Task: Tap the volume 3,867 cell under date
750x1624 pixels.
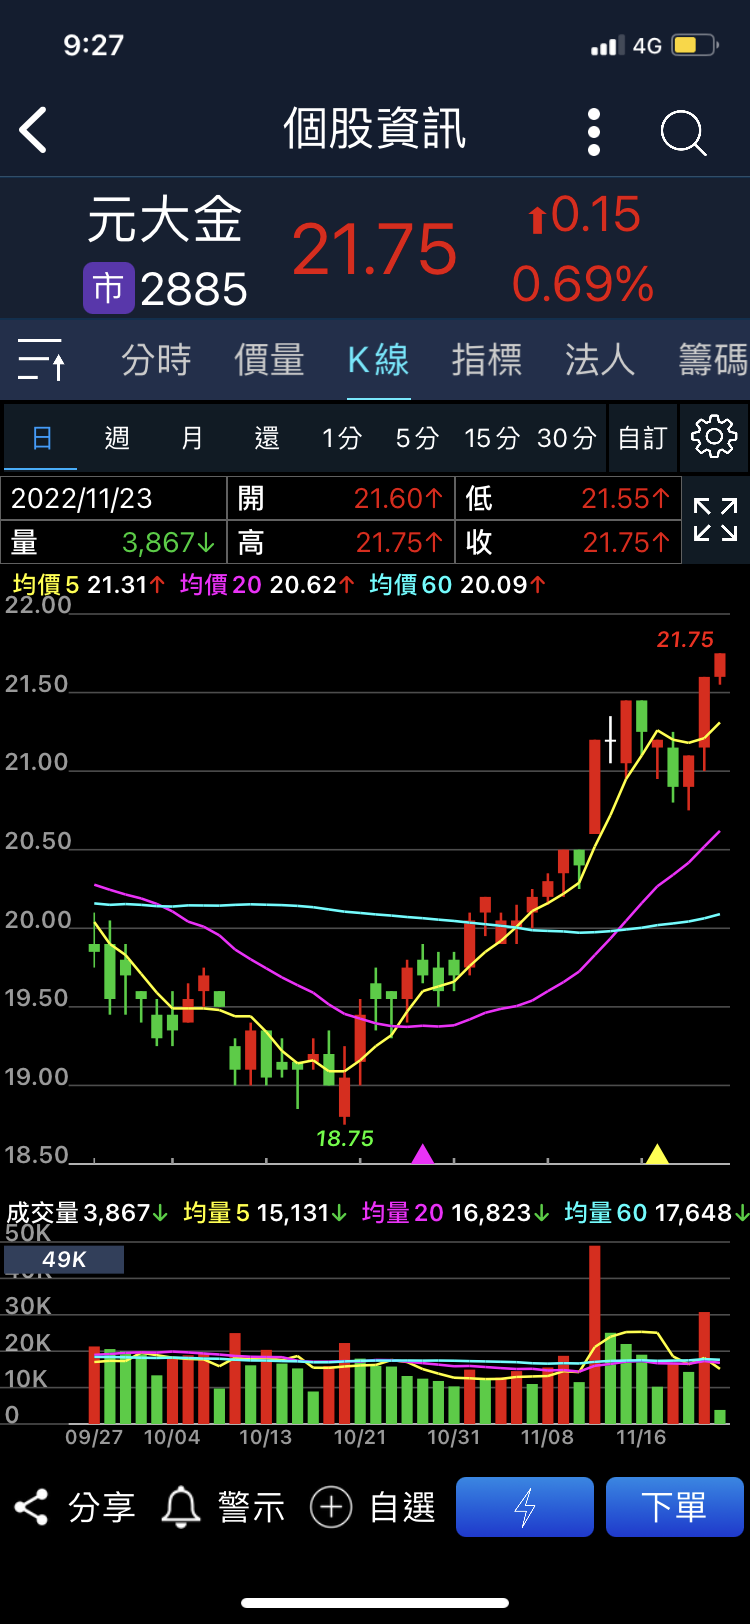Action: (114, 542)
